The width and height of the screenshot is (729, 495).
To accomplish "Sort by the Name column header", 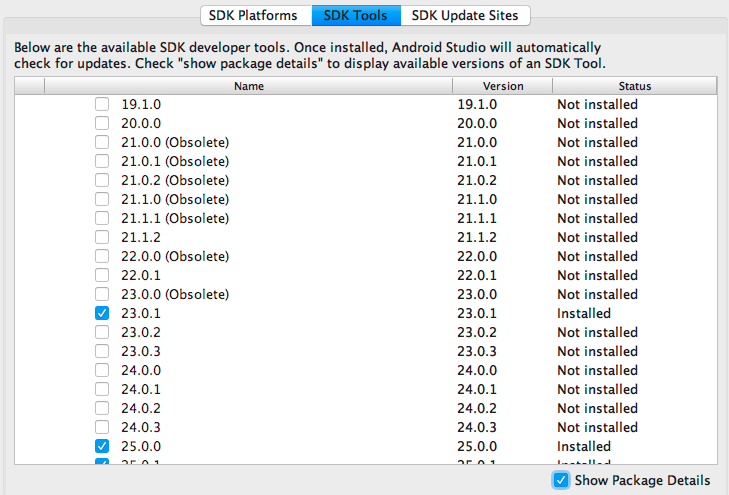I will [x=249, y=86].
